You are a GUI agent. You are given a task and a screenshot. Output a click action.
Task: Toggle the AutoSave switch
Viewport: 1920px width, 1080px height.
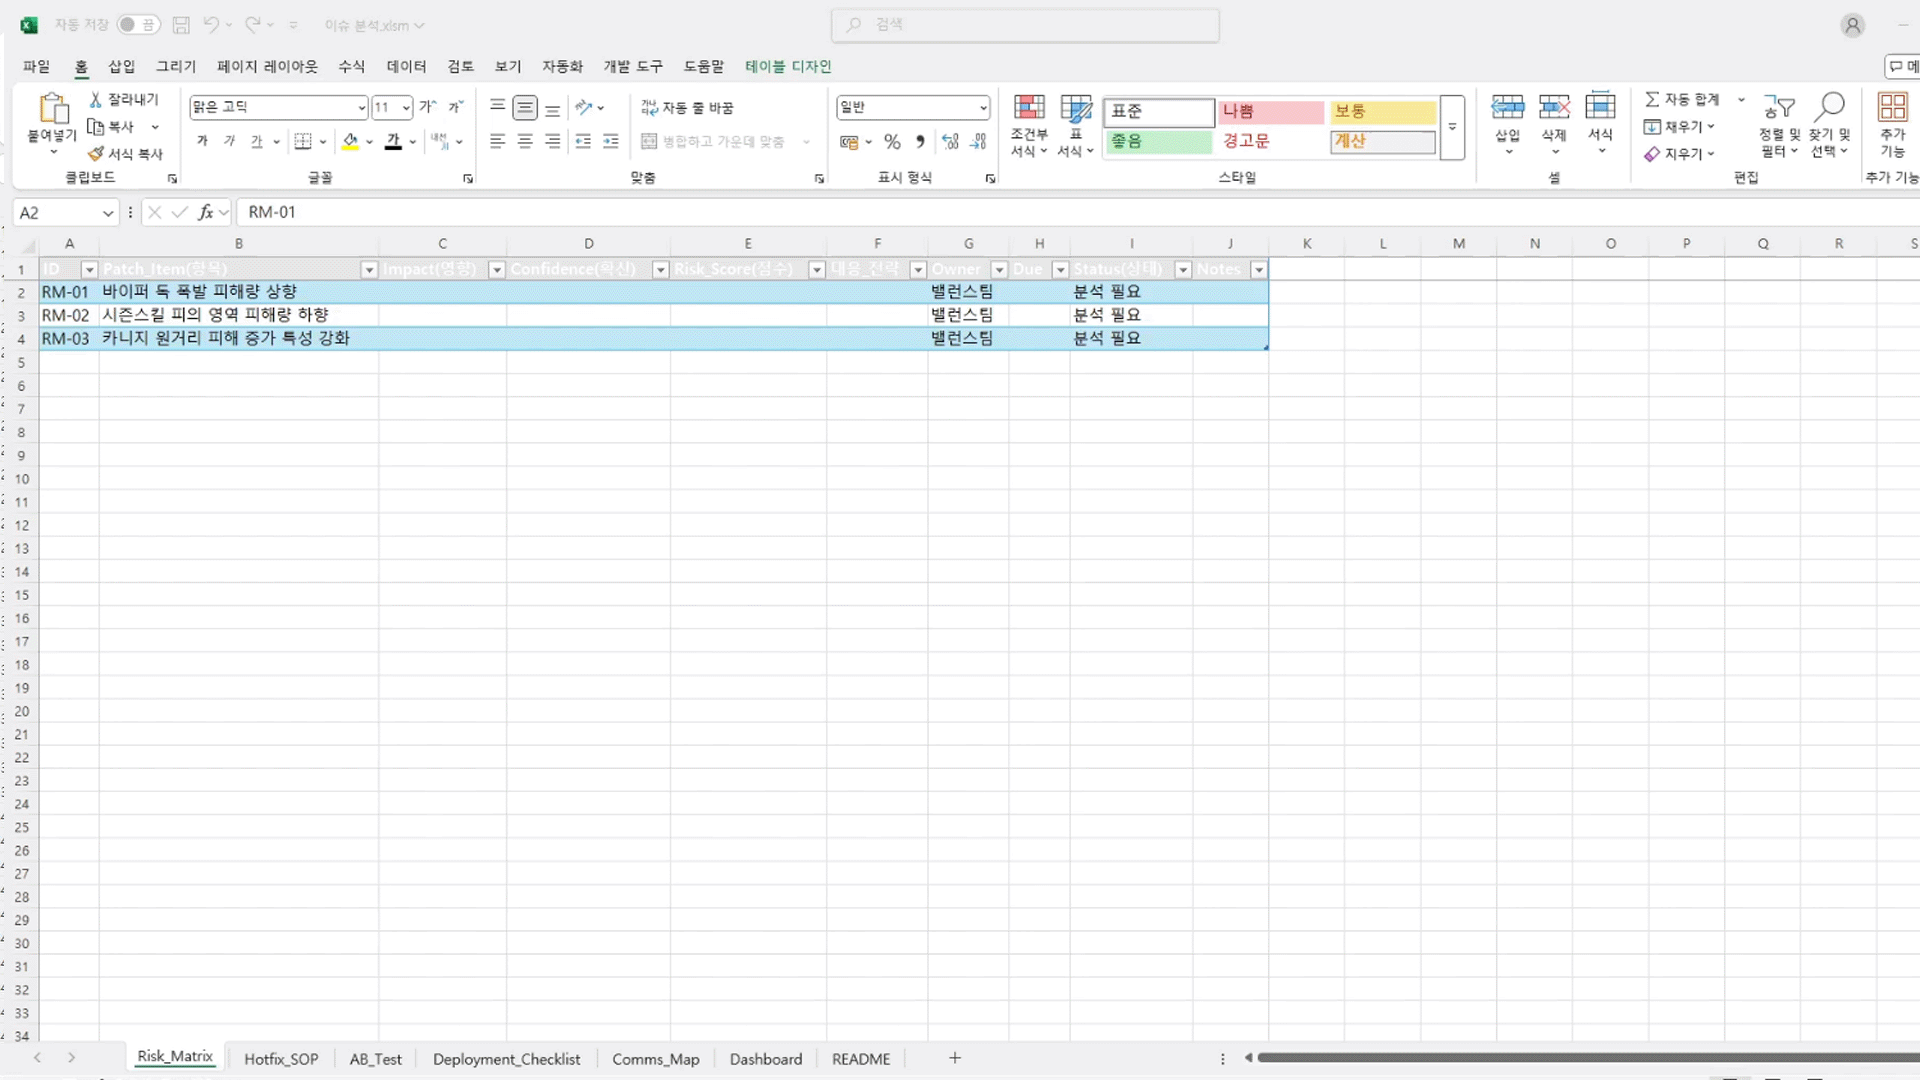click(x=137, y=25)
